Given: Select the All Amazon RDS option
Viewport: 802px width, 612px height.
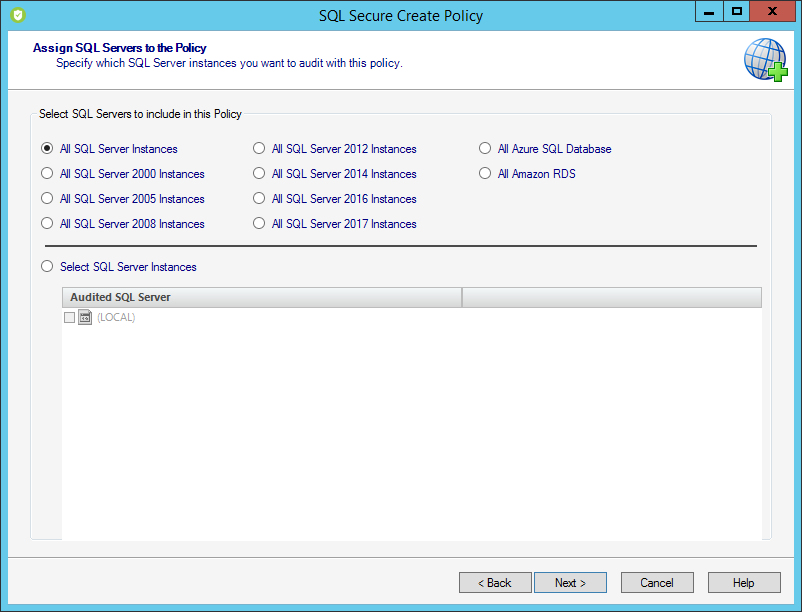Looking at the screenshot, I should [x=485, y=173].
